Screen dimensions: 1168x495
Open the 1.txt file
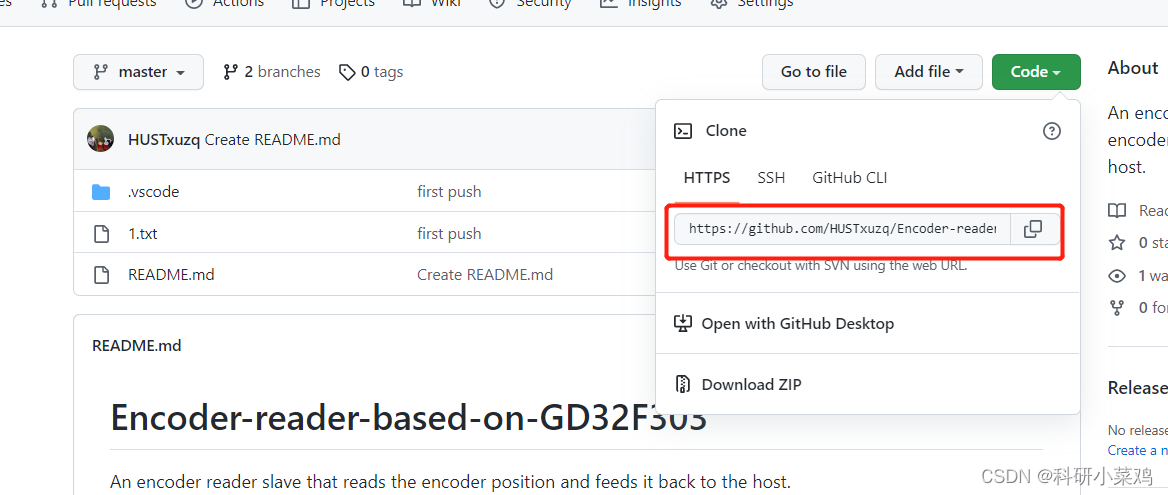coord(143,234)
